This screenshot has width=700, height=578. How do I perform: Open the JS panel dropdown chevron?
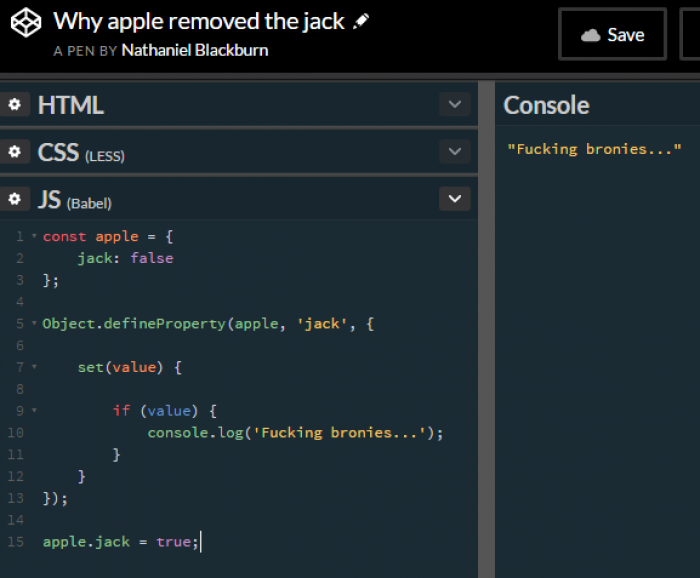coord(454,199)
